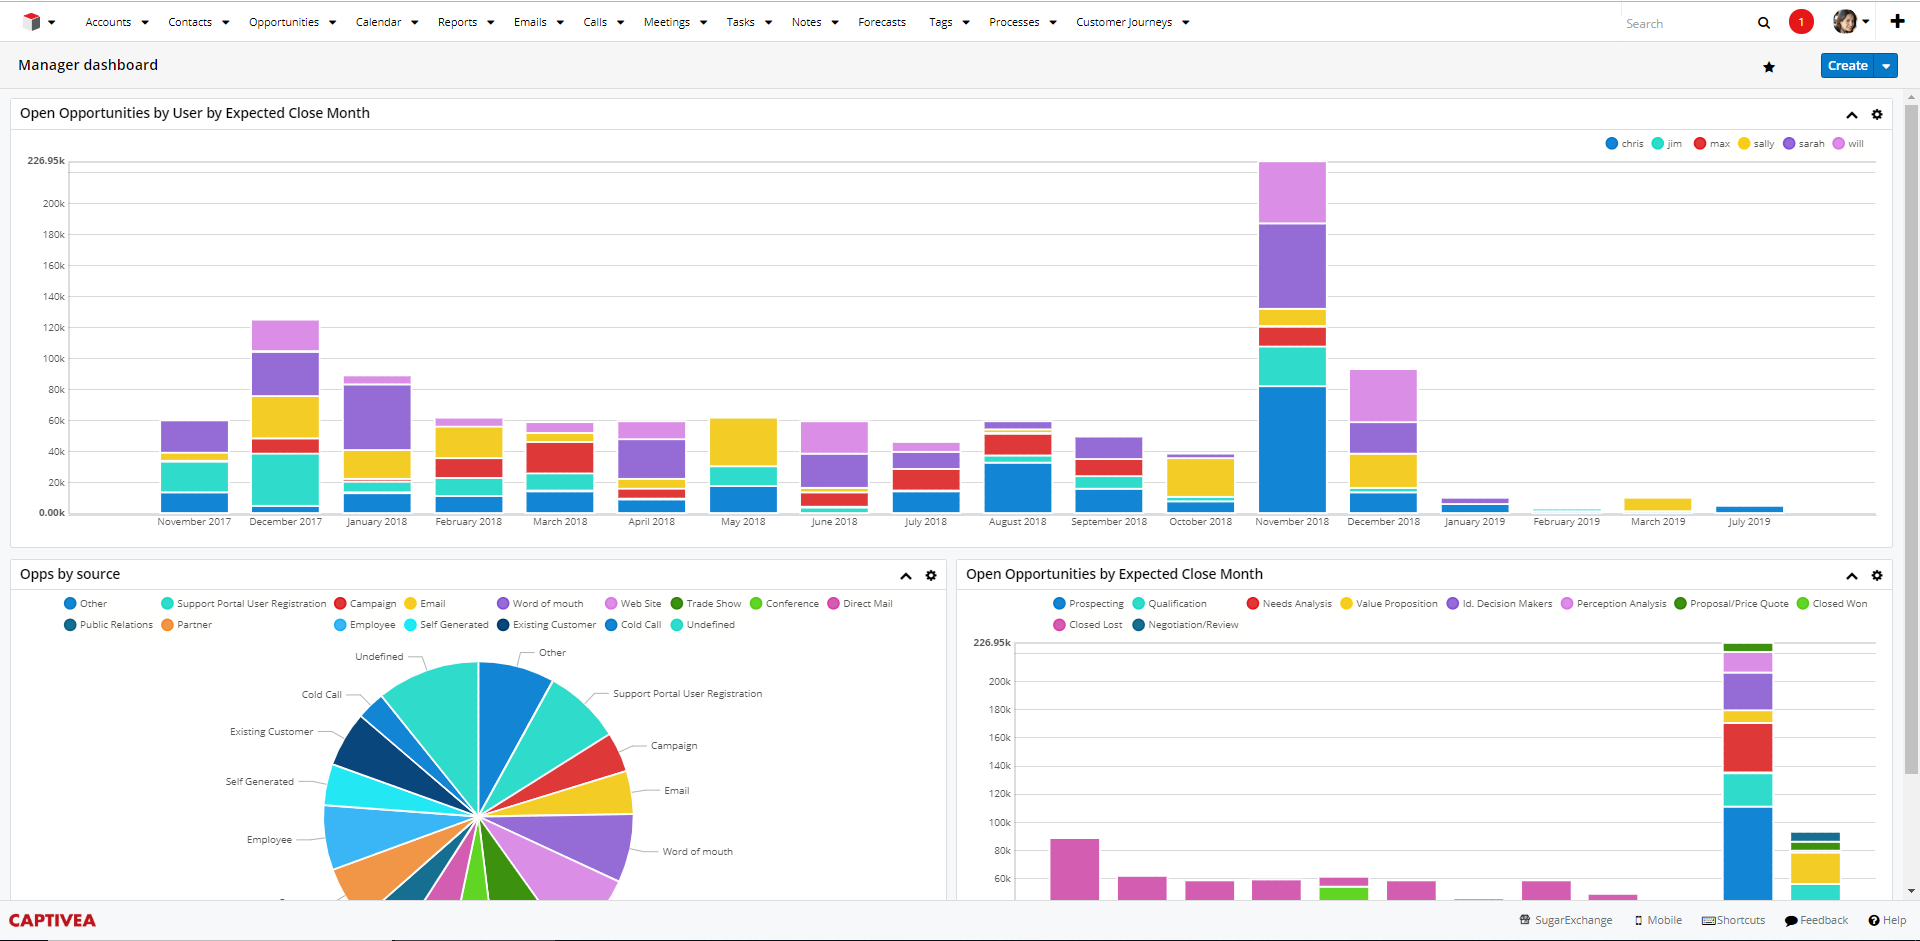1920x941 pixels.
Task: Open the Feedback link in footer
Action: click(1816, 920)
